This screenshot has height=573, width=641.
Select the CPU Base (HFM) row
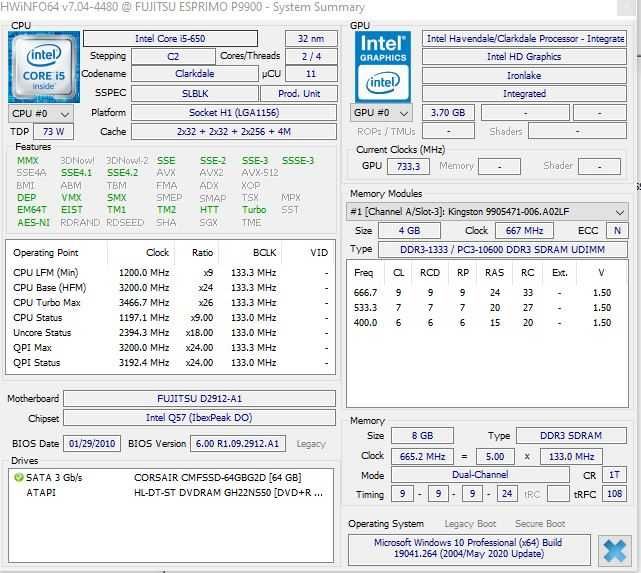170,288
